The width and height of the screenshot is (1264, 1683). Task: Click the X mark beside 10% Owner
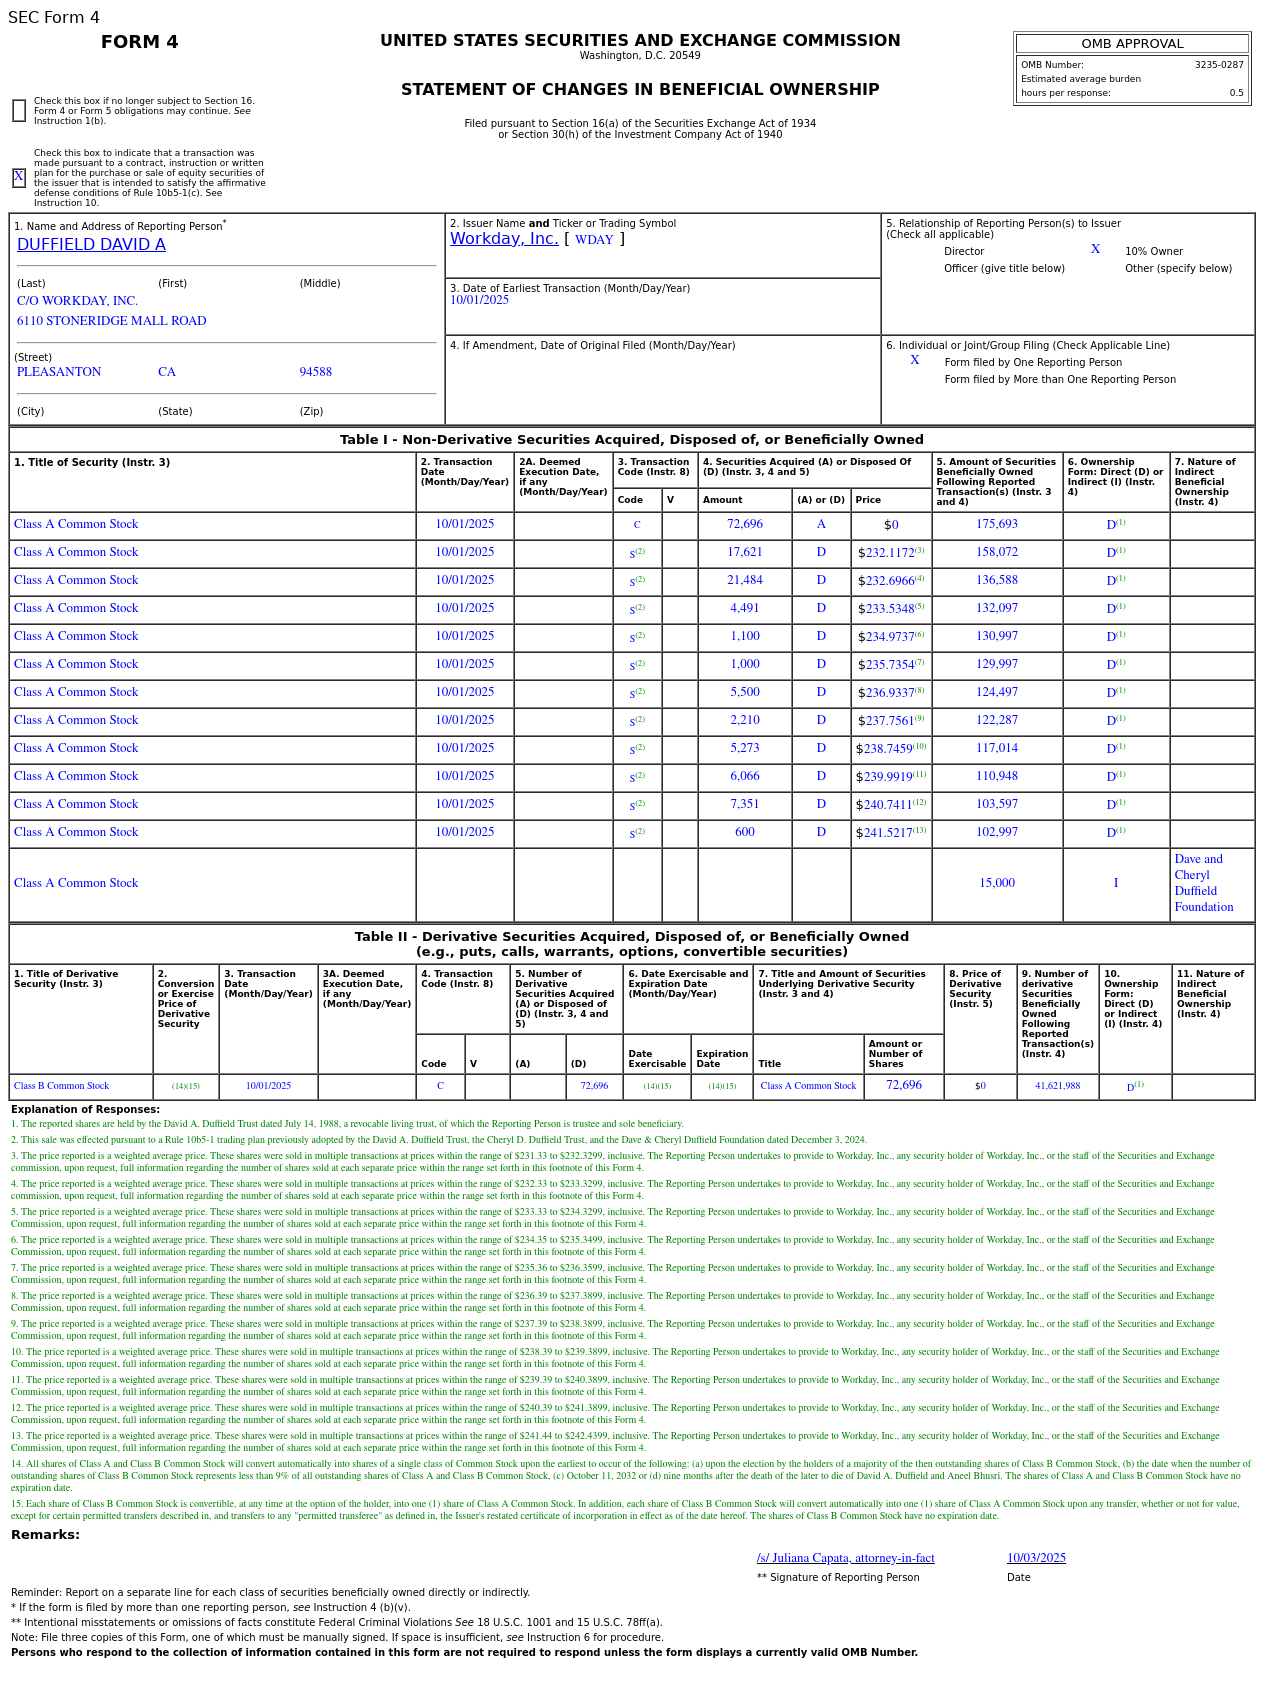pyautogui.click(x=1095, y=250)
